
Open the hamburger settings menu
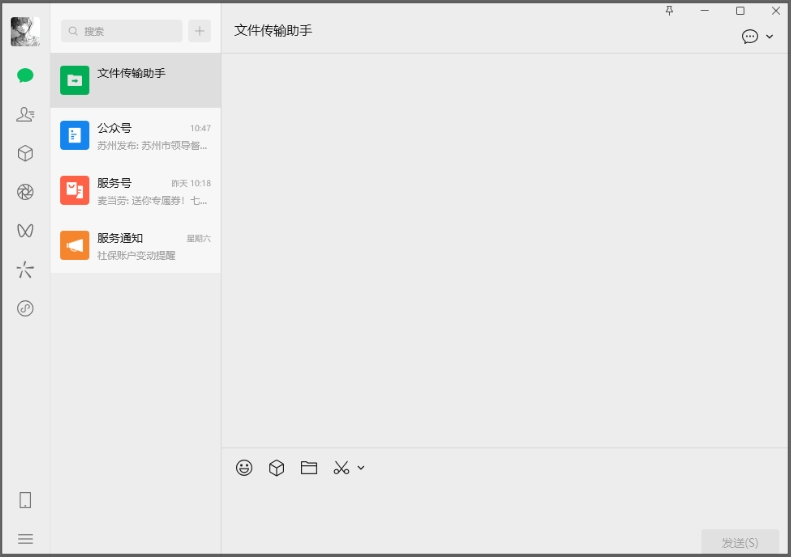pyautogui.click(x=25, y=539)
